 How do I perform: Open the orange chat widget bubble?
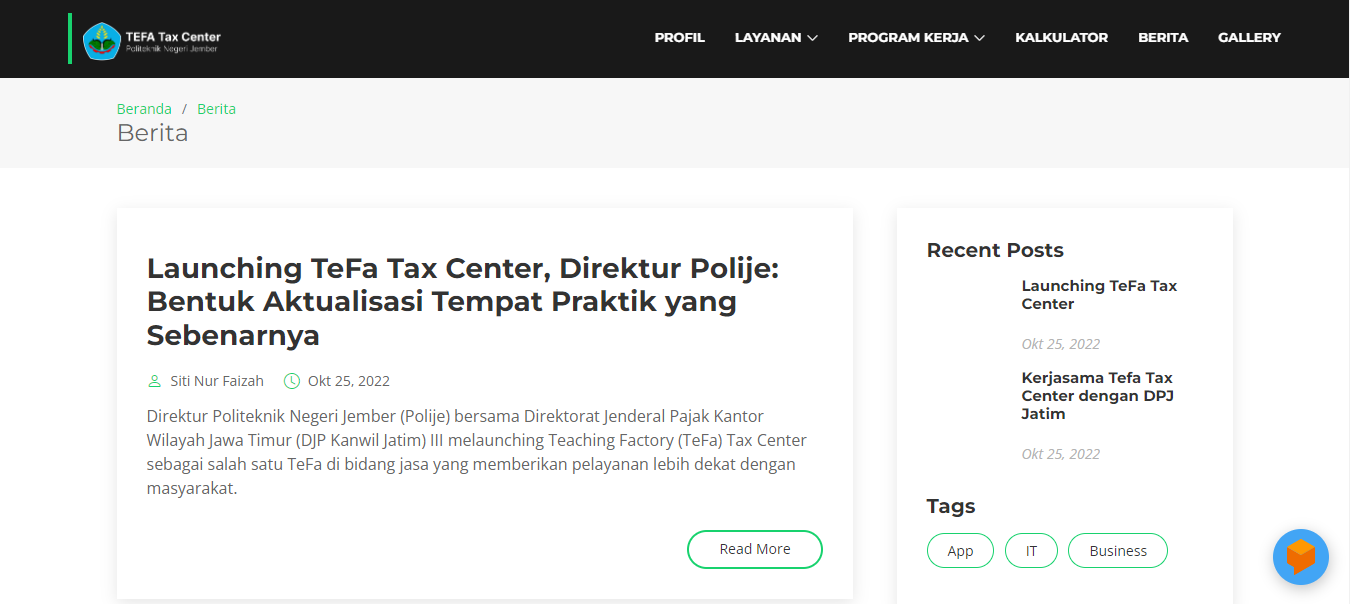[1300, 557]
